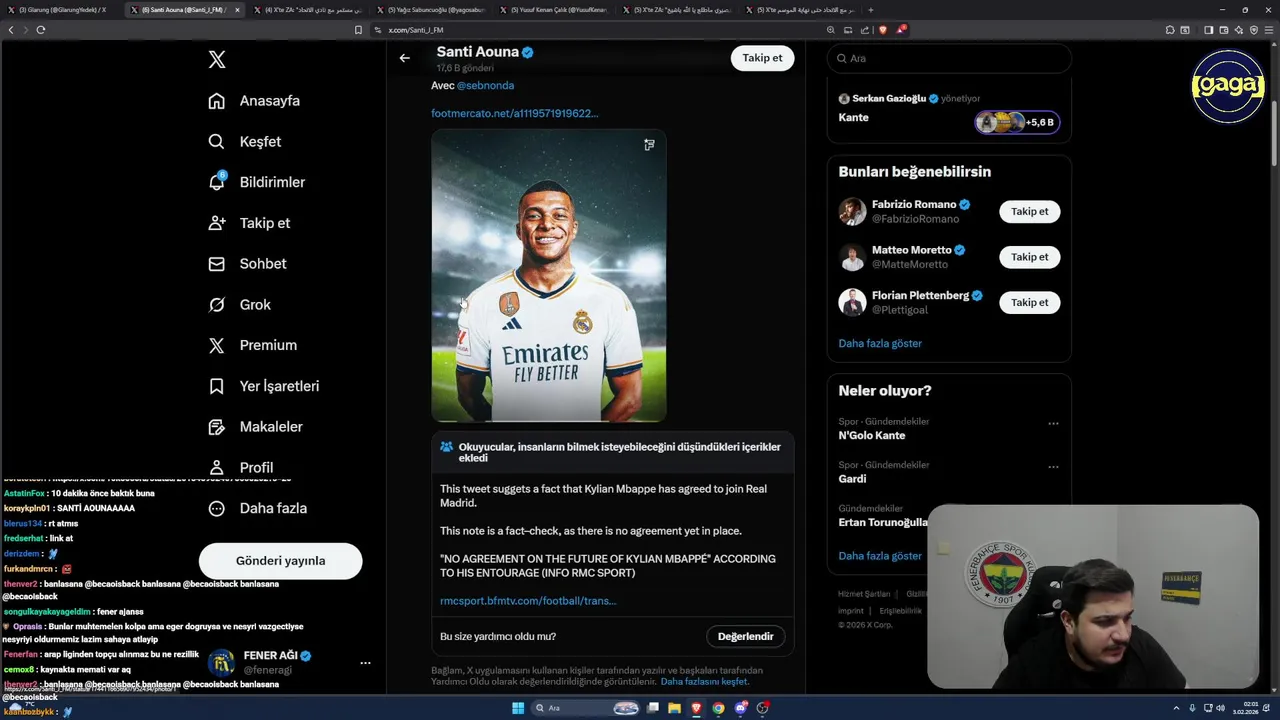Click the Değerlendir button

coord(746,637)
